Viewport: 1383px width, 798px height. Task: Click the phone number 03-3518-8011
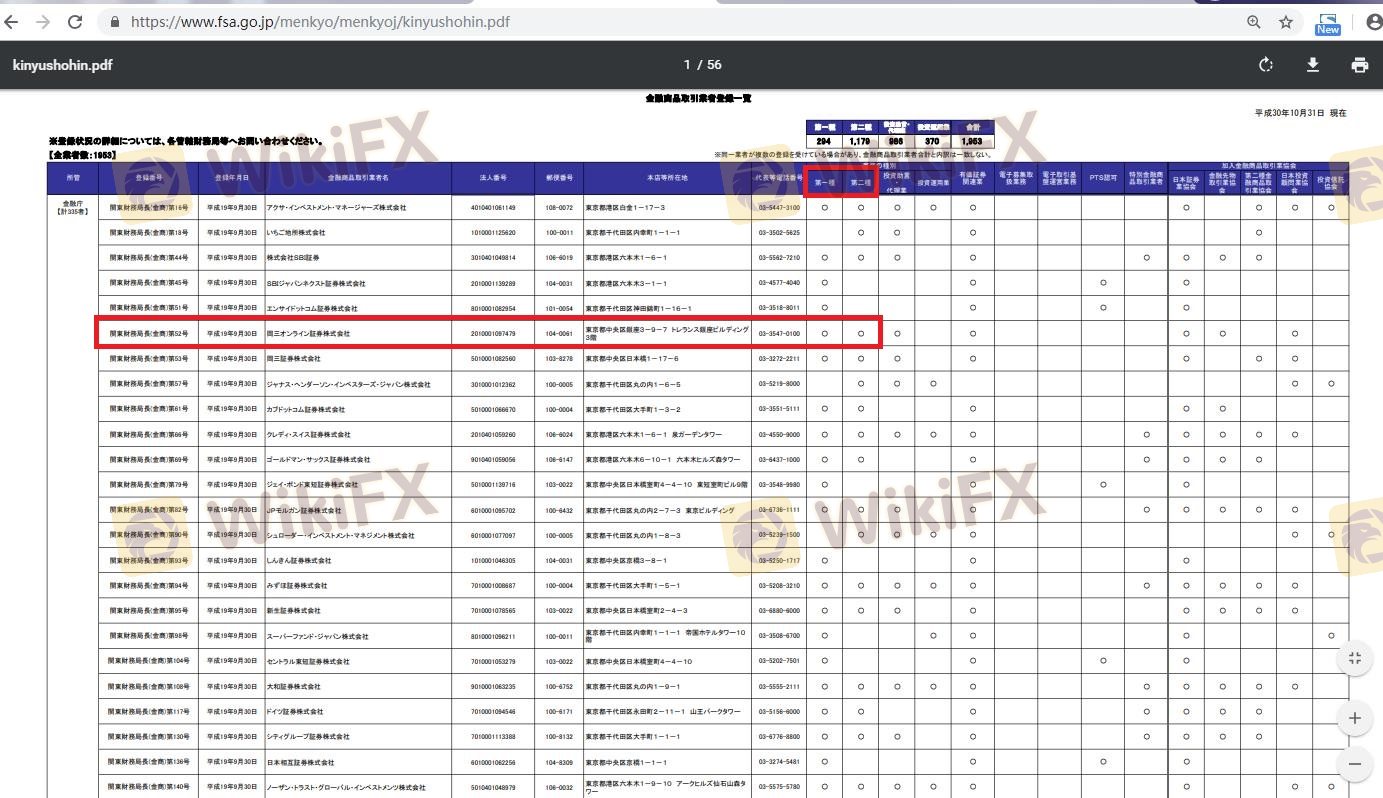point(779,308)
